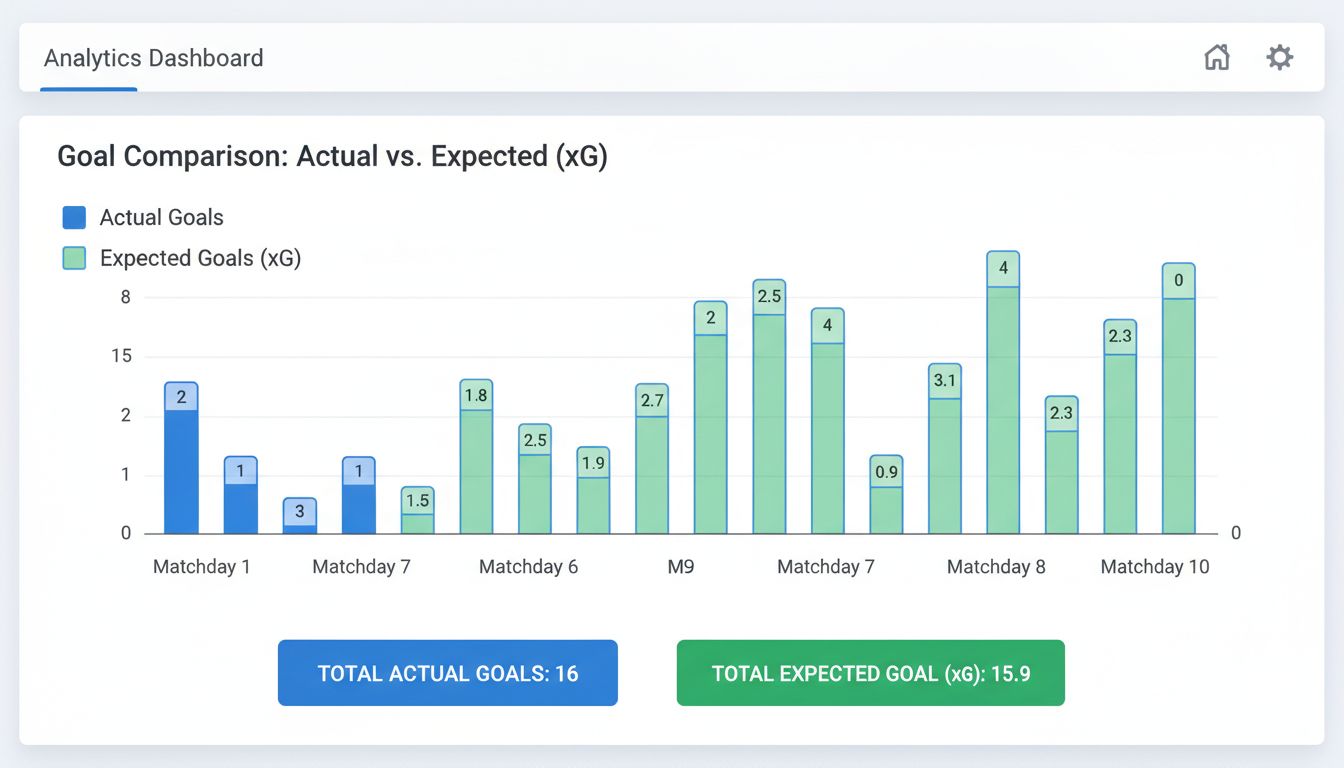Click the Actual Goals legend label
This screenshot has width=1344, height=768.
[161, 218]
